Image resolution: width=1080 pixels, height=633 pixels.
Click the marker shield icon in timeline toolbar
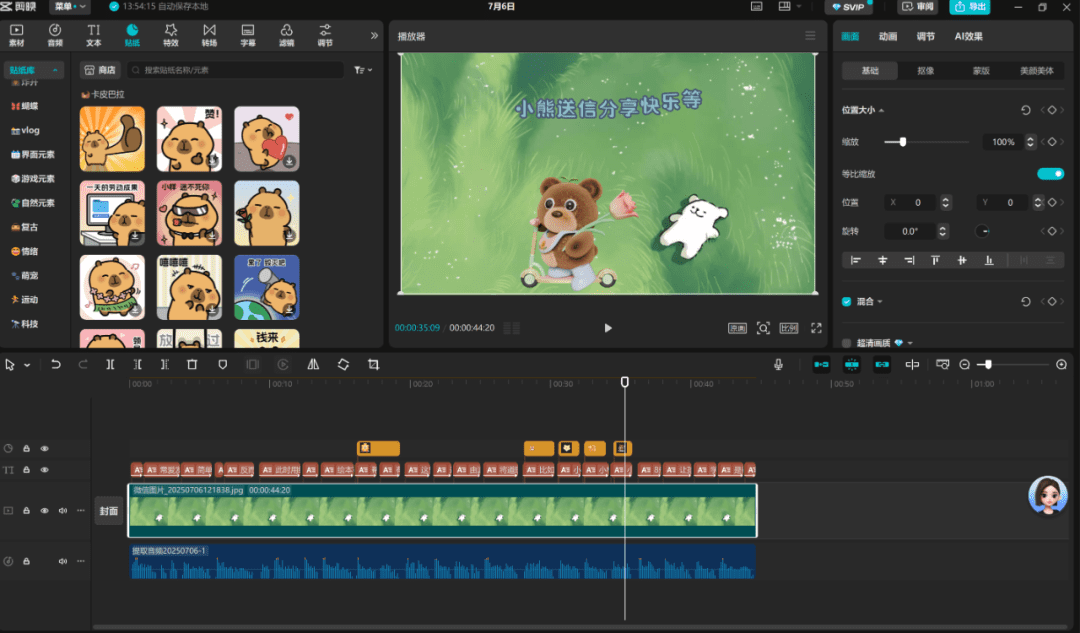(222, 364)
